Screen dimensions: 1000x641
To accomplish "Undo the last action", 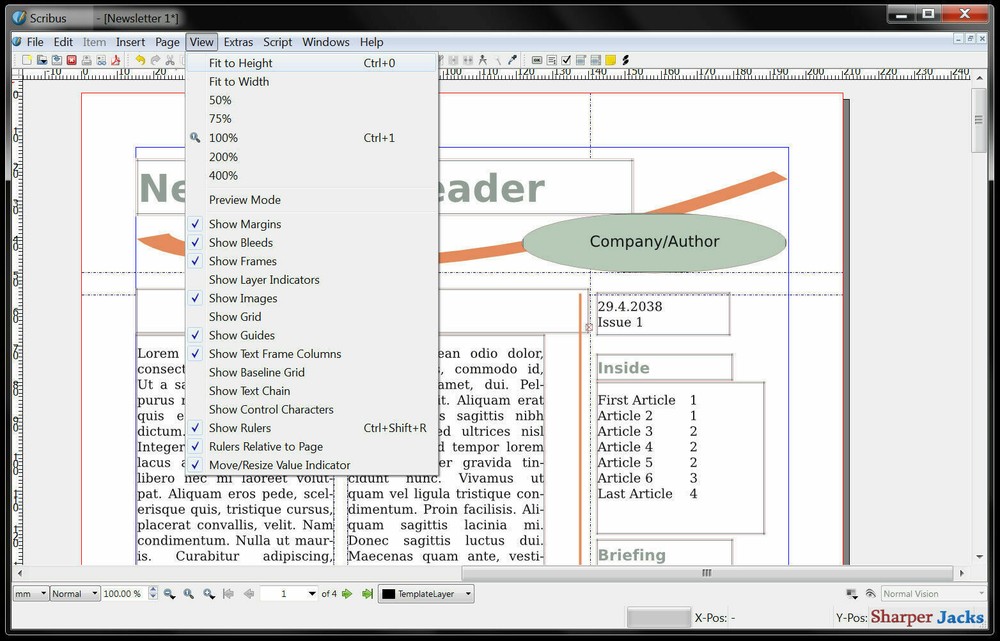I will point(140,60).
